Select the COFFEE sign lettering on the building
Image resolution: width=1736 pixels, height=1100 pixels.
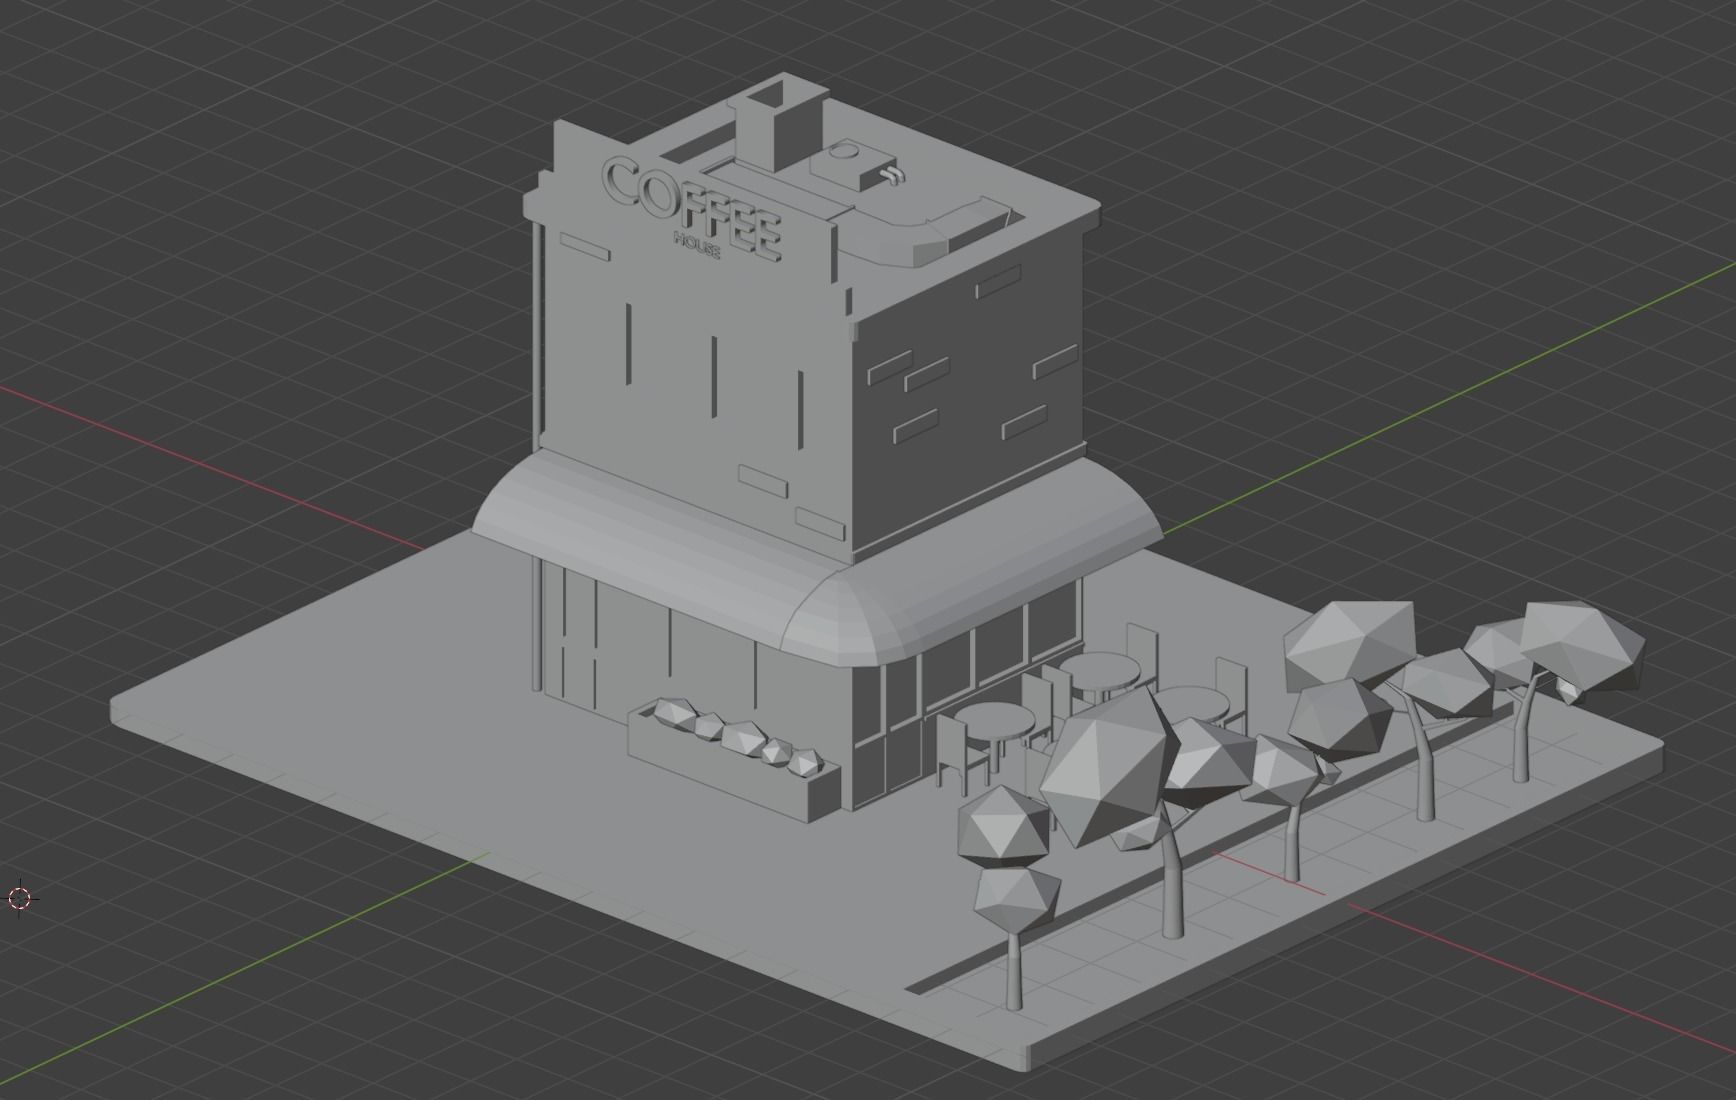point(692,210)
